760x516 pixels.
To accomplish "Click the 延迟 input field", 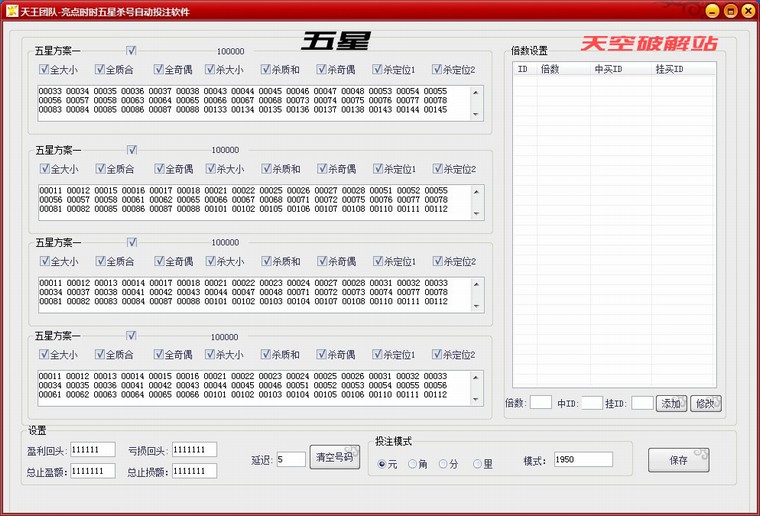I will tap(291, 459).
